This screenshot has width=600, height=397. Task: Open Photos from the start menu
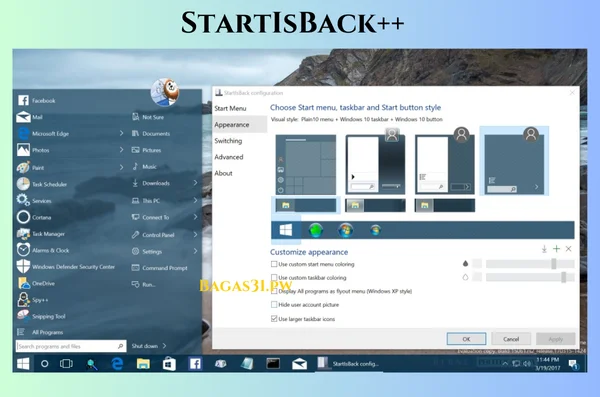(x=33, y=150)
